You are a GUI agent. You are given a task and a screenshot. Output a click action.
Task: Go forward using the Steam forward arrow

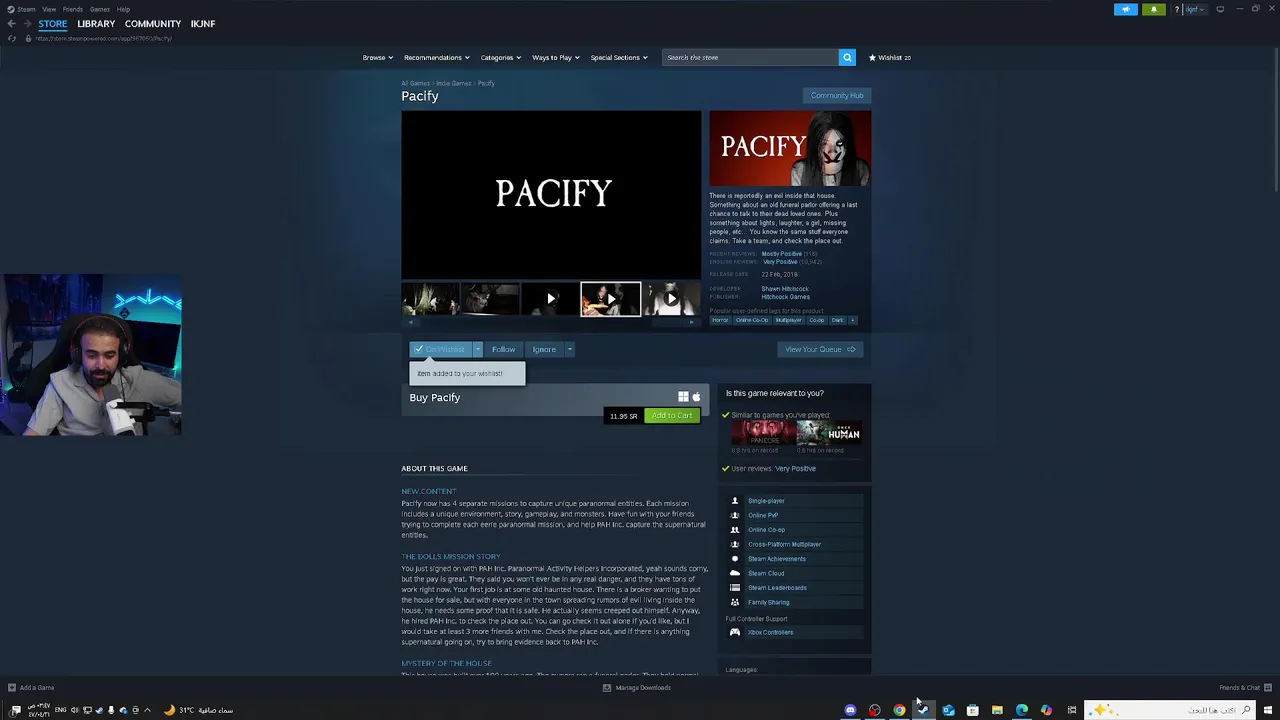(x=26, y=23)
